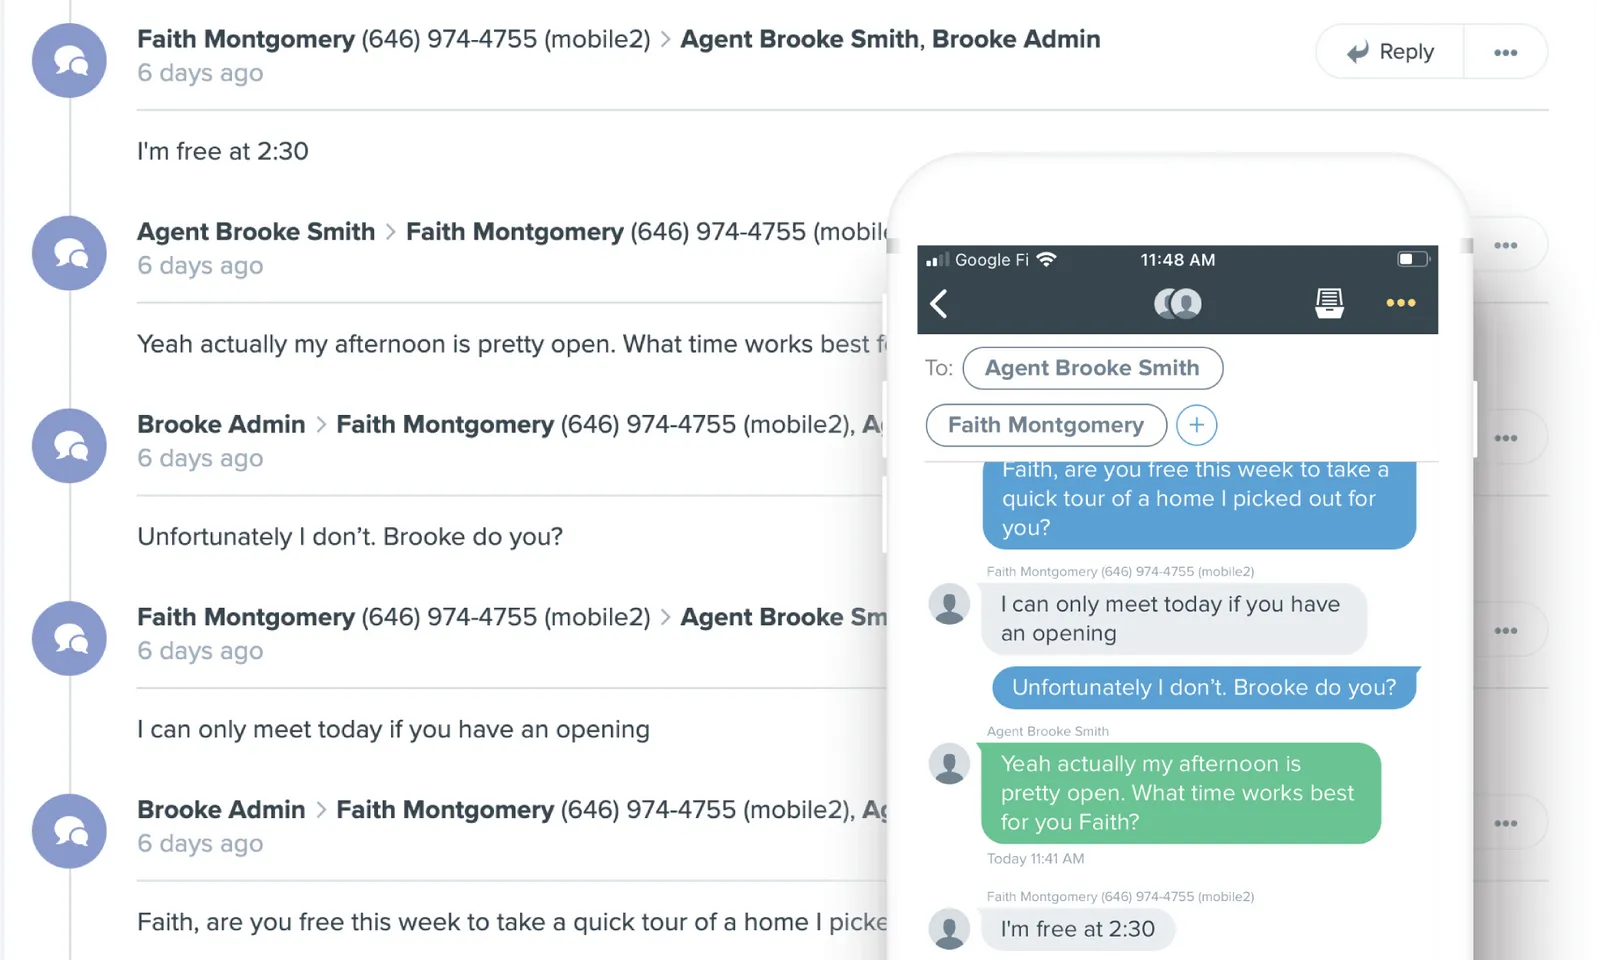Screen dimensions: 1600x960
Task: Tap the plus icon to add a recipient
Action: click(x=1196, y=425)
